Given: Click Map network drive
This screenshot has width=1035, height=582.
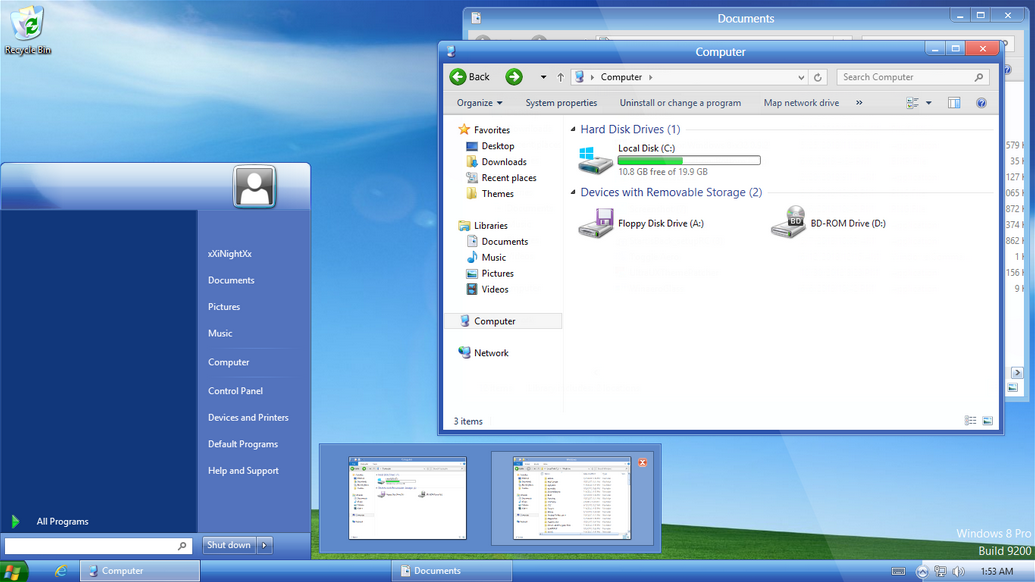Looking at the screenshot, I should (x=801, y=103).
